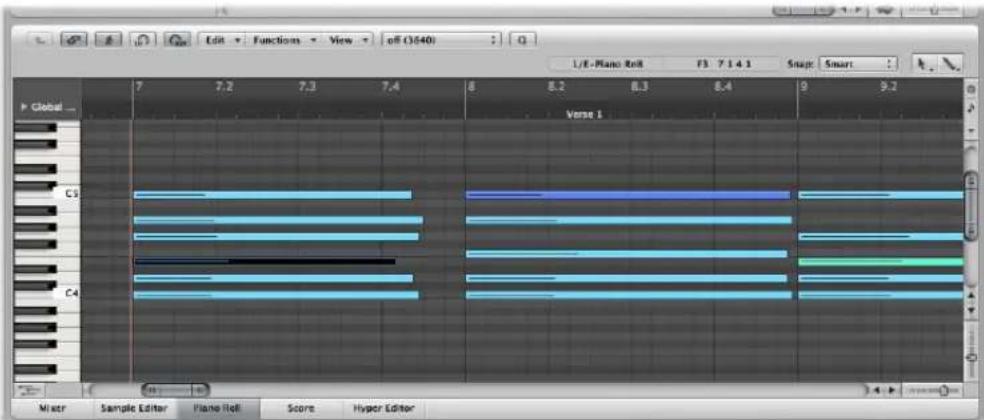Open the Edit menu

(220, 40)
